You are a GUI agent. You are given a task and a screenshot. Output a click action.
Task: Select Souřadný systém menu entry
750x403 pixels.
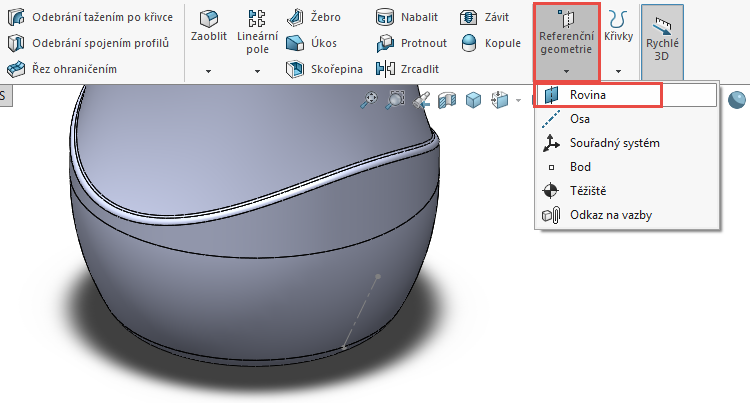click(x=626, y=143)
